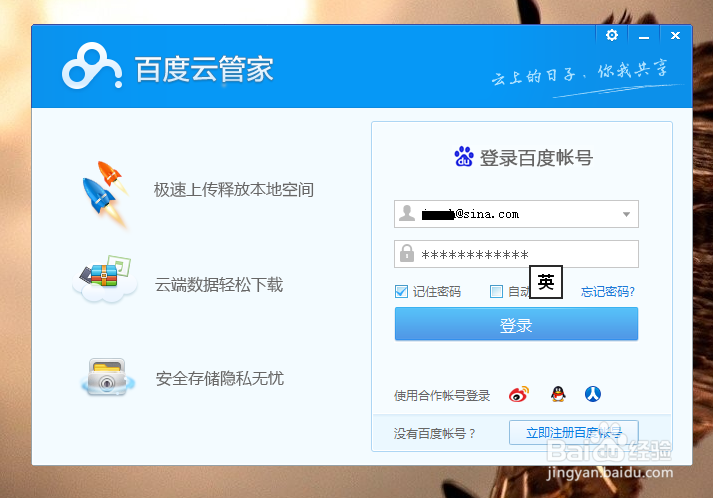
Task: Click the 安全存储隐私无忧 text
Action: [220, 378]
